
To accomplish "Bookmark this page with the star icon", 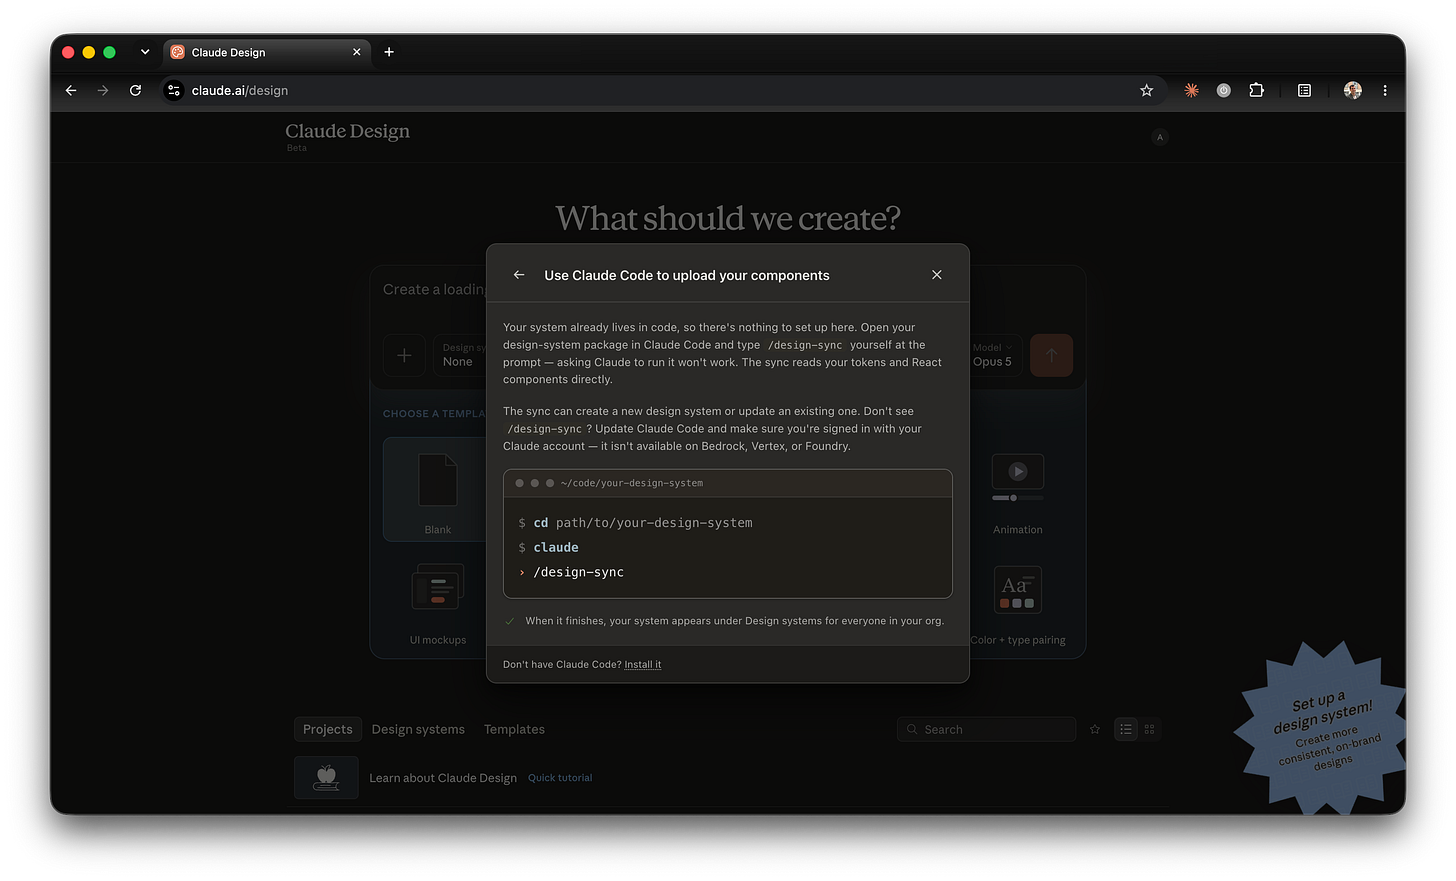I will point(1146,90).
